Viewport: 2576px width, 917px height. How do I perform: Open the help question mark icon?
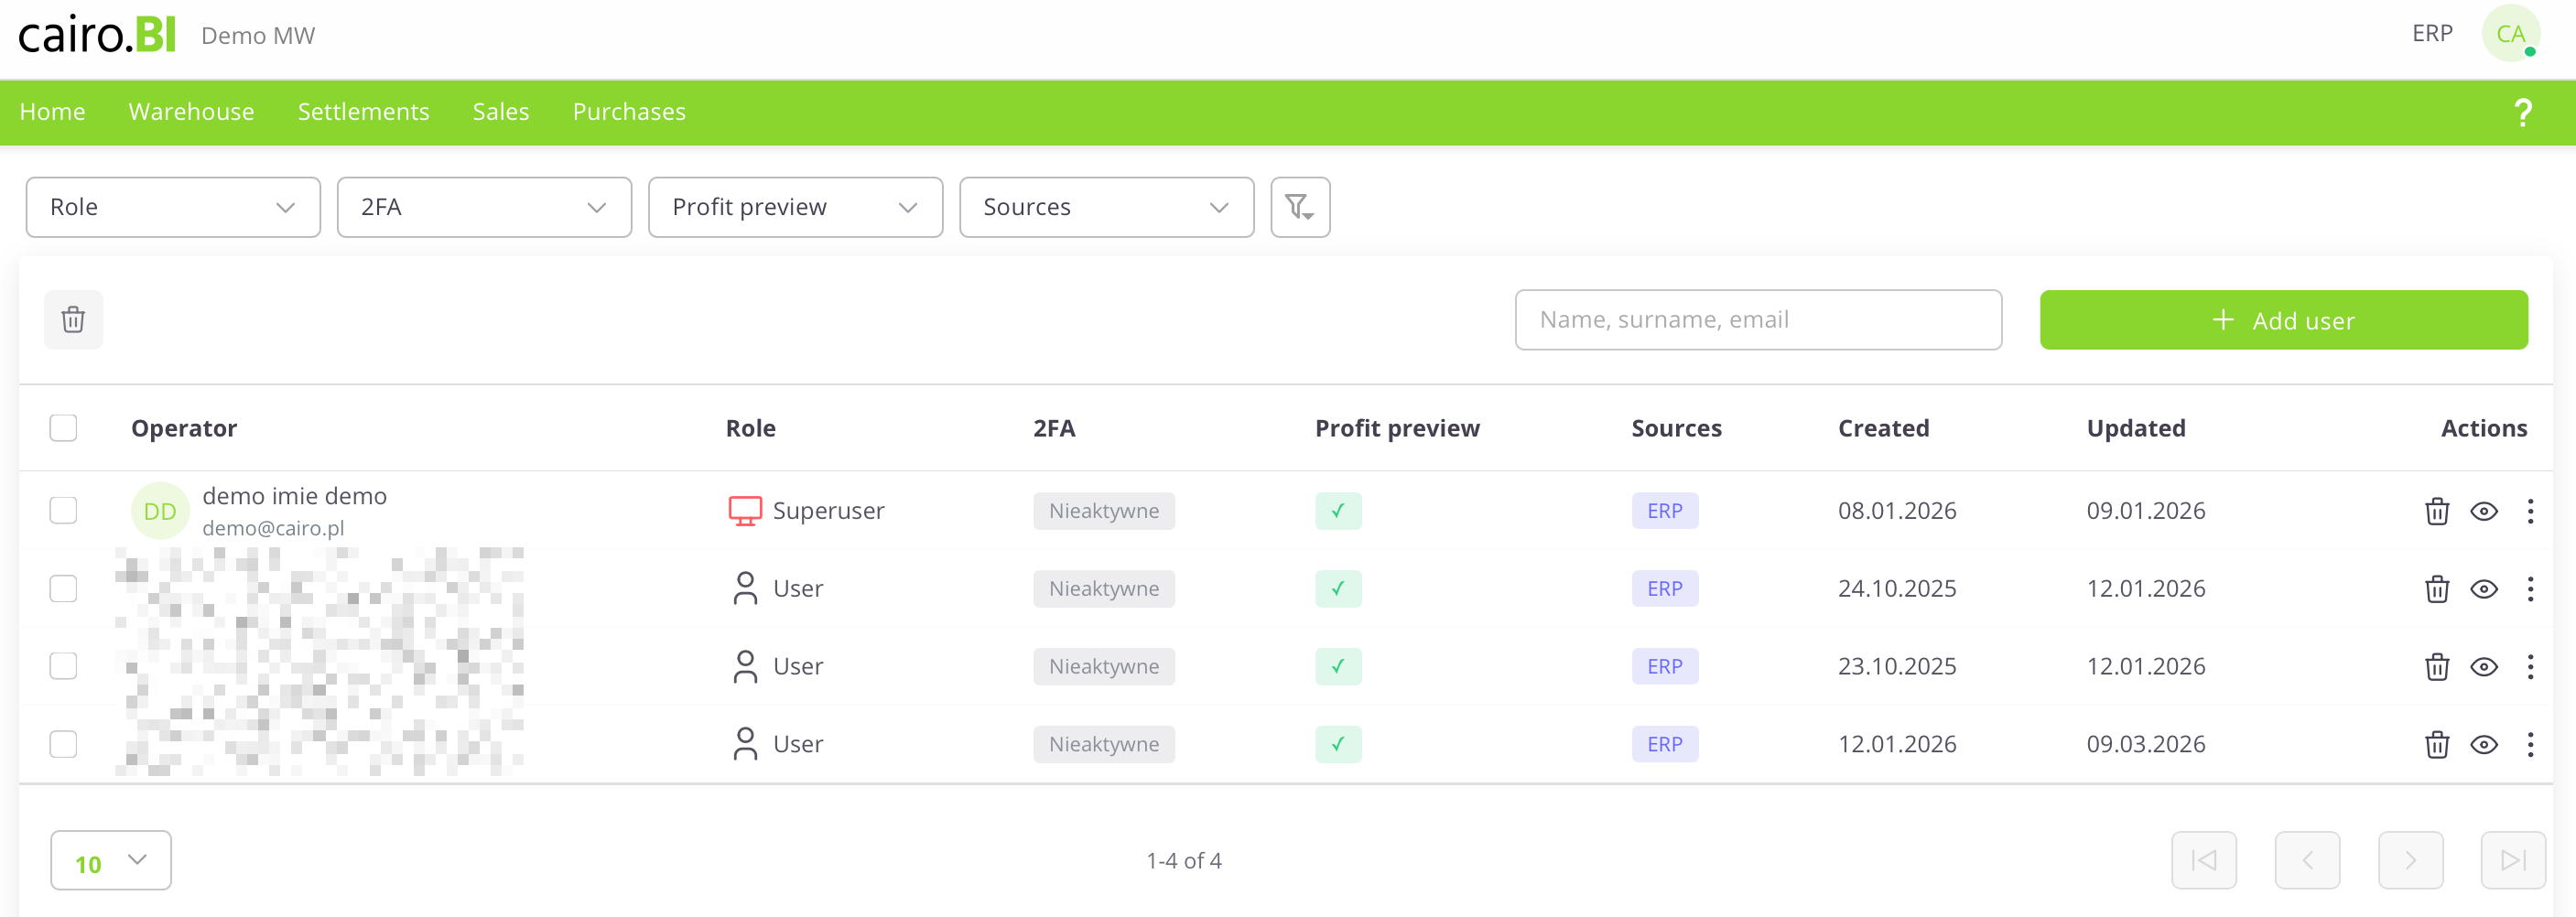(x=2522, y=112)
